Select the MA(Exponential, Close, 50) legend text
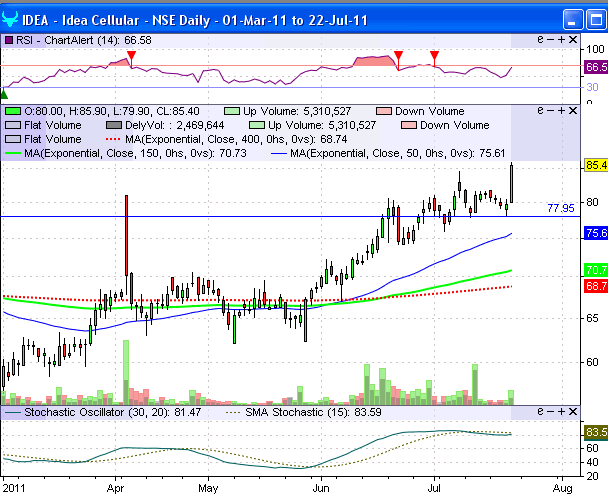 398,153
